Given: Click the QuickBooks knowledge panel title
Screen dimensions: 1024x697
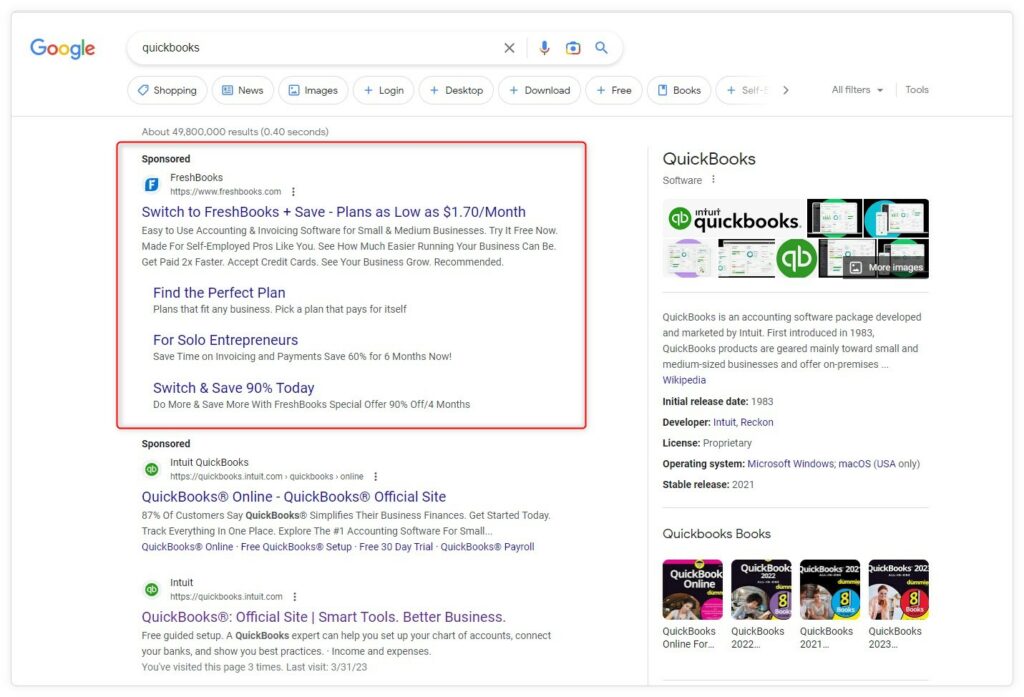Looking at the screenshot, I should click(709, 159).
